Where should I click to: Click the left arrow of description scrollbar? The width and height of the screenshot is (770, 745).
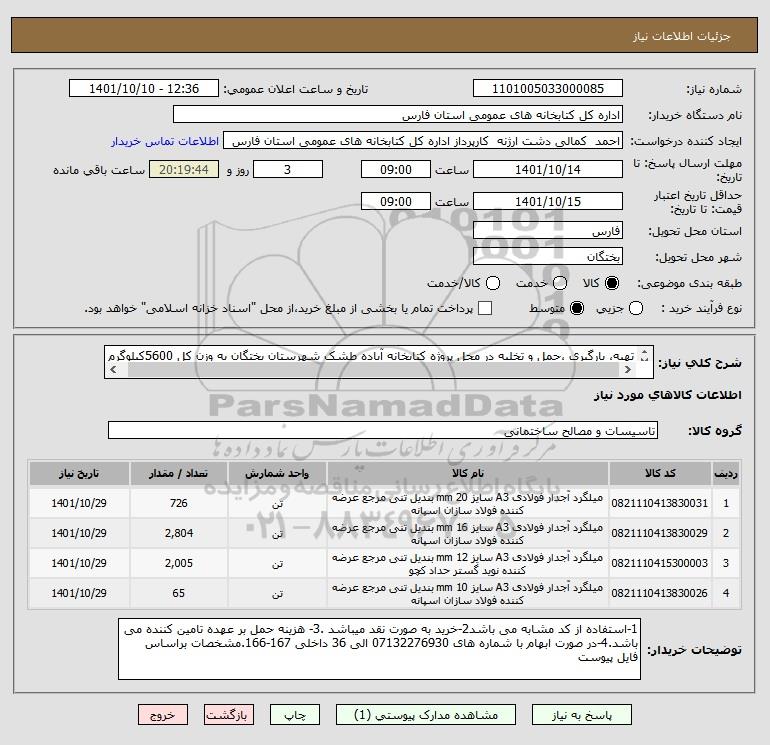pos(113,370)
